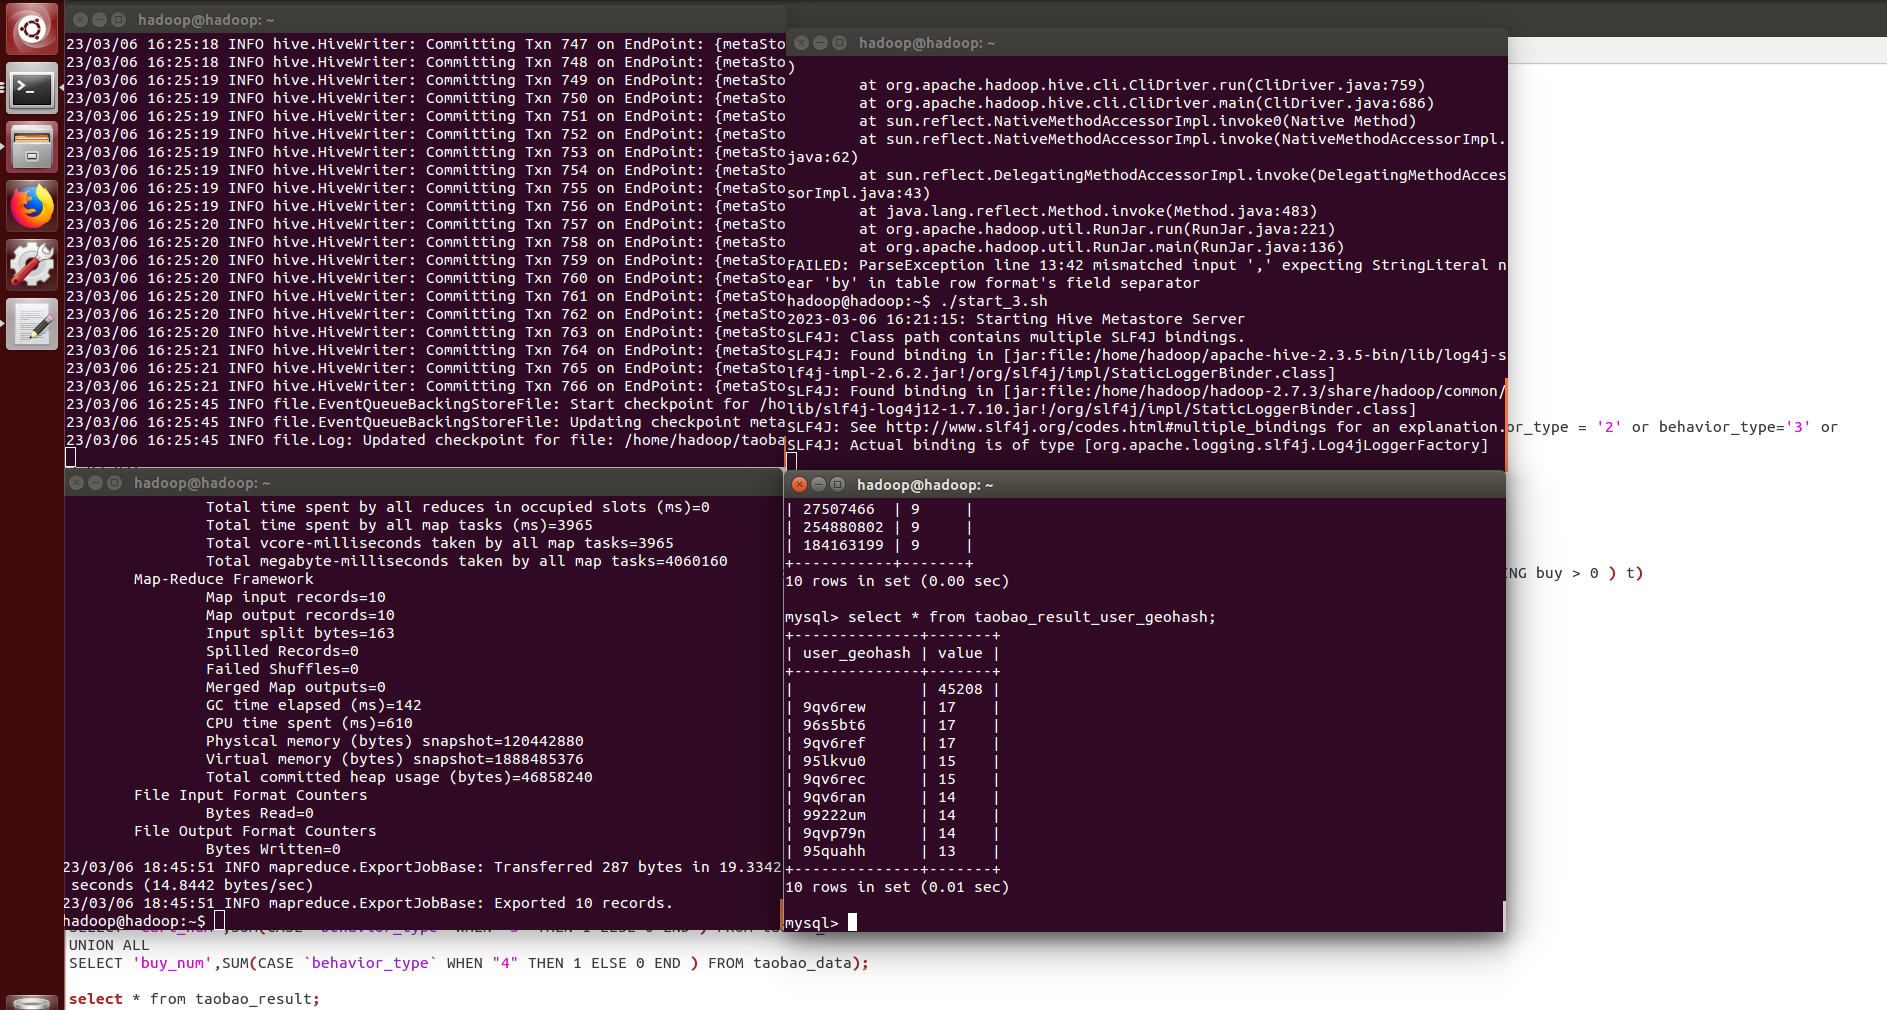Screen dimensions: 1887x1010
Task: Click the 'Committing Txn 766' log line
Action: pyautogui.click(x=426, y=386)
